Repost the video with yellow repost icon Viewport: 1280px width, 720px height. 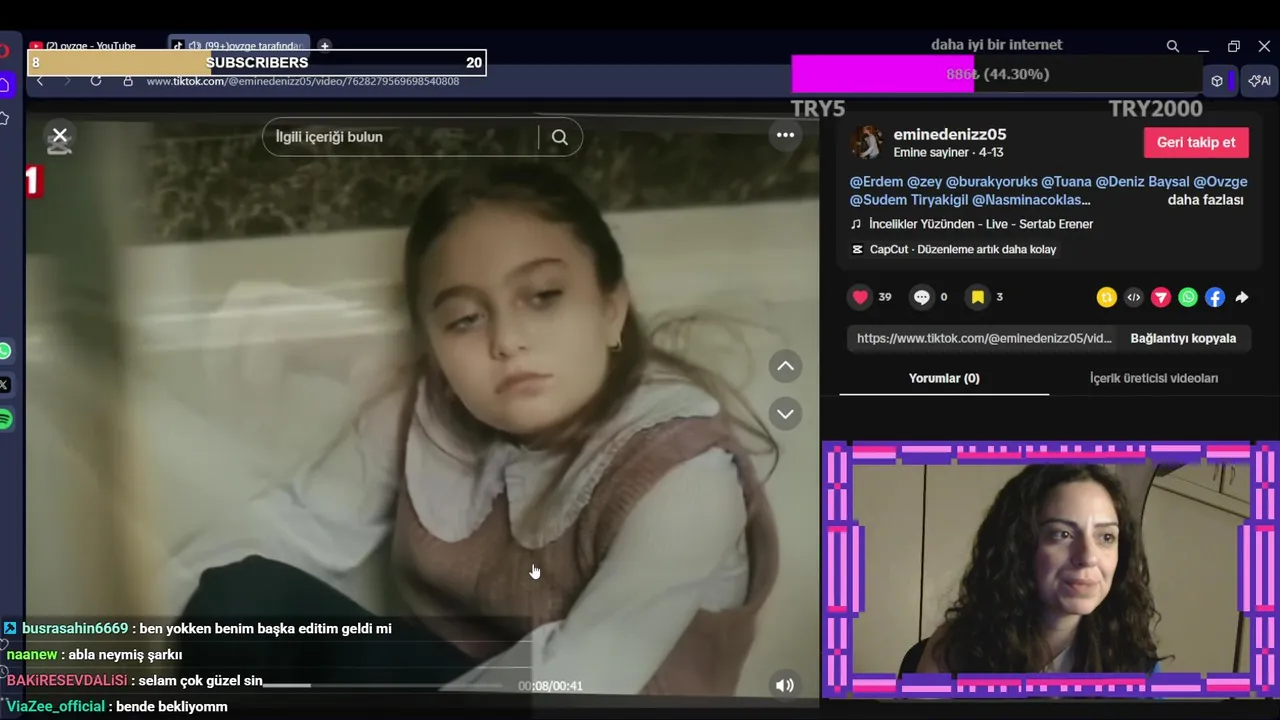coord(1106,297)
